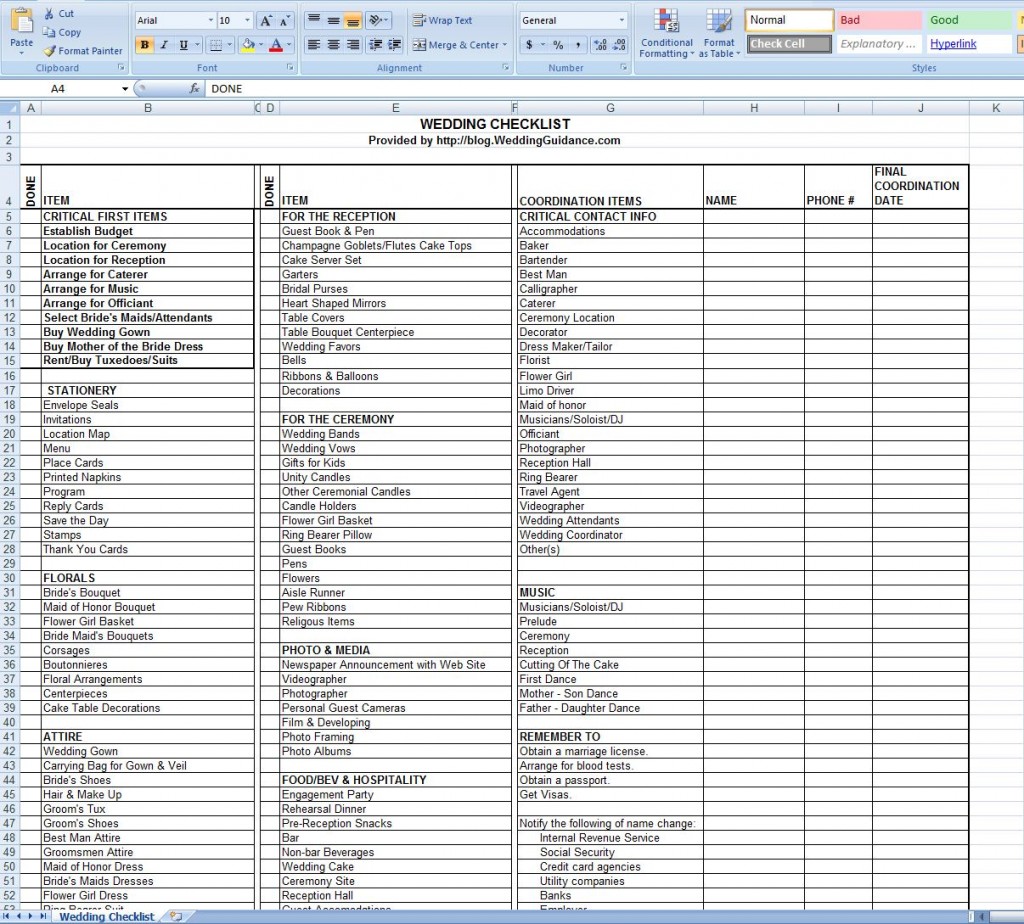Image resolution: width=1024 pixels, height=924 pixels.
Task: Toggle Wrap Text on the selected cell
Action: pyautogui.click(x=444, y=20)
